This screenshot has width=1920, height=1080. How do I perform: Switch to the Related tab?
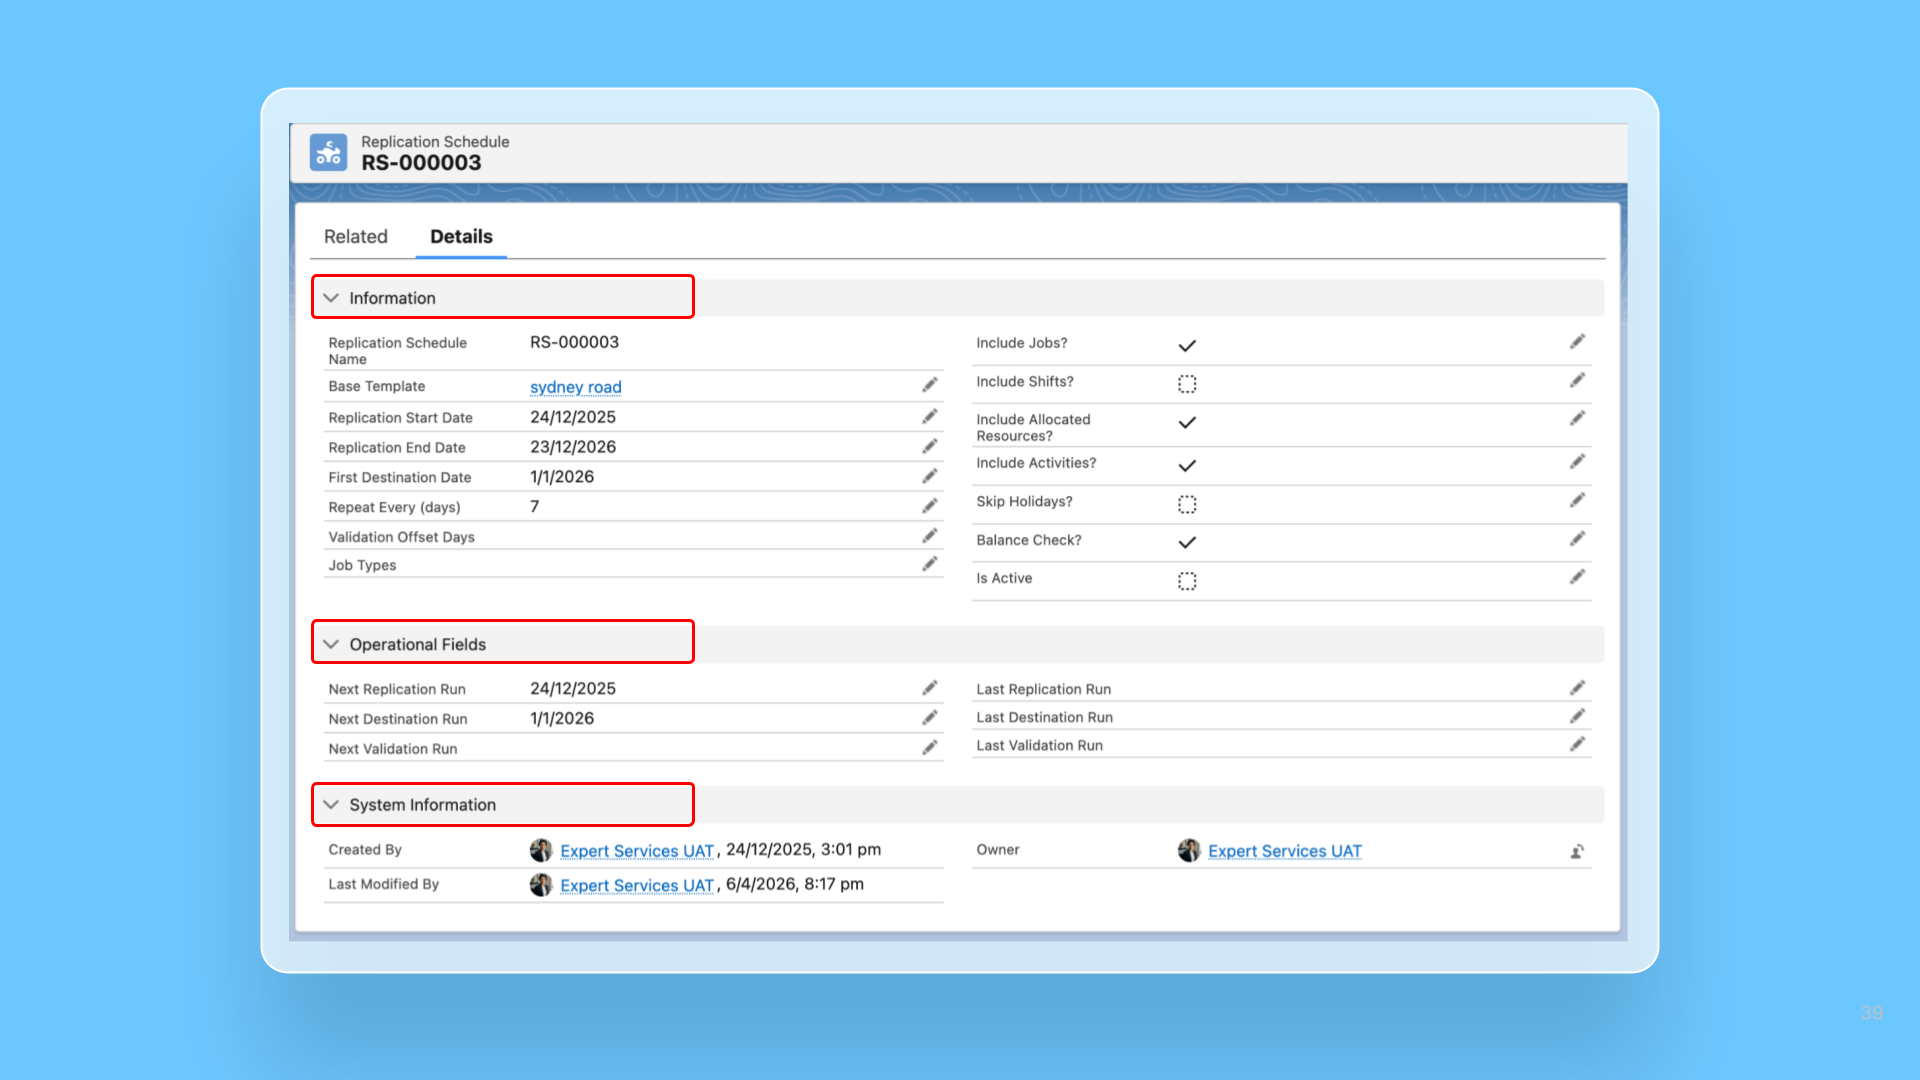coord(355,237)
